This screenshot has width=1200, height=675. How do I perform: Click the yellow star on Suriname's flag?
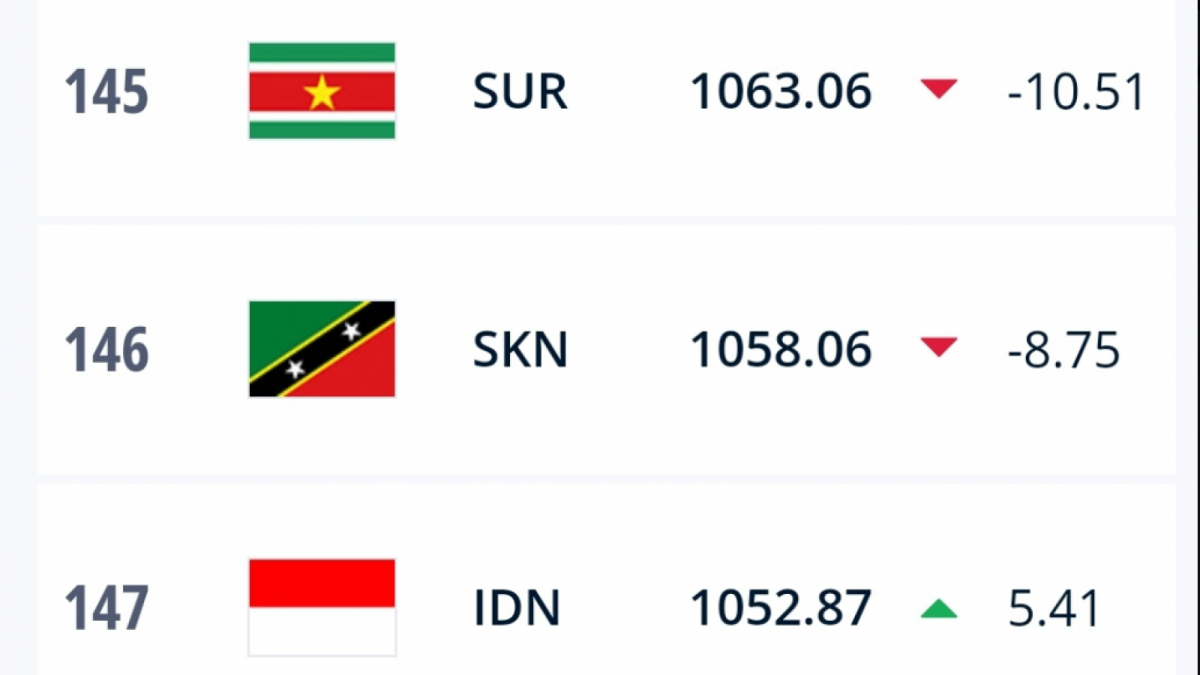tap(322, 92)
